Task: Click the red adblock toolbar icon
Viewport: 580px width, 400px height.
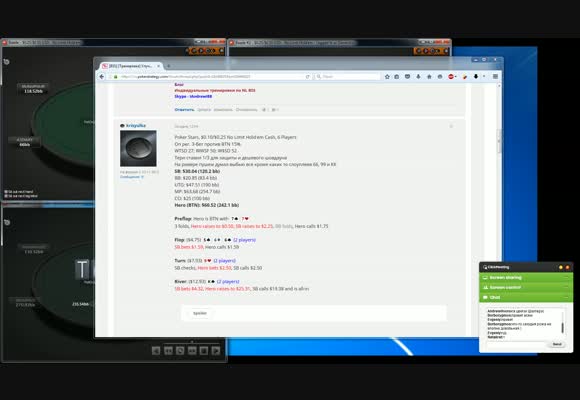Action: pos(451,77)
